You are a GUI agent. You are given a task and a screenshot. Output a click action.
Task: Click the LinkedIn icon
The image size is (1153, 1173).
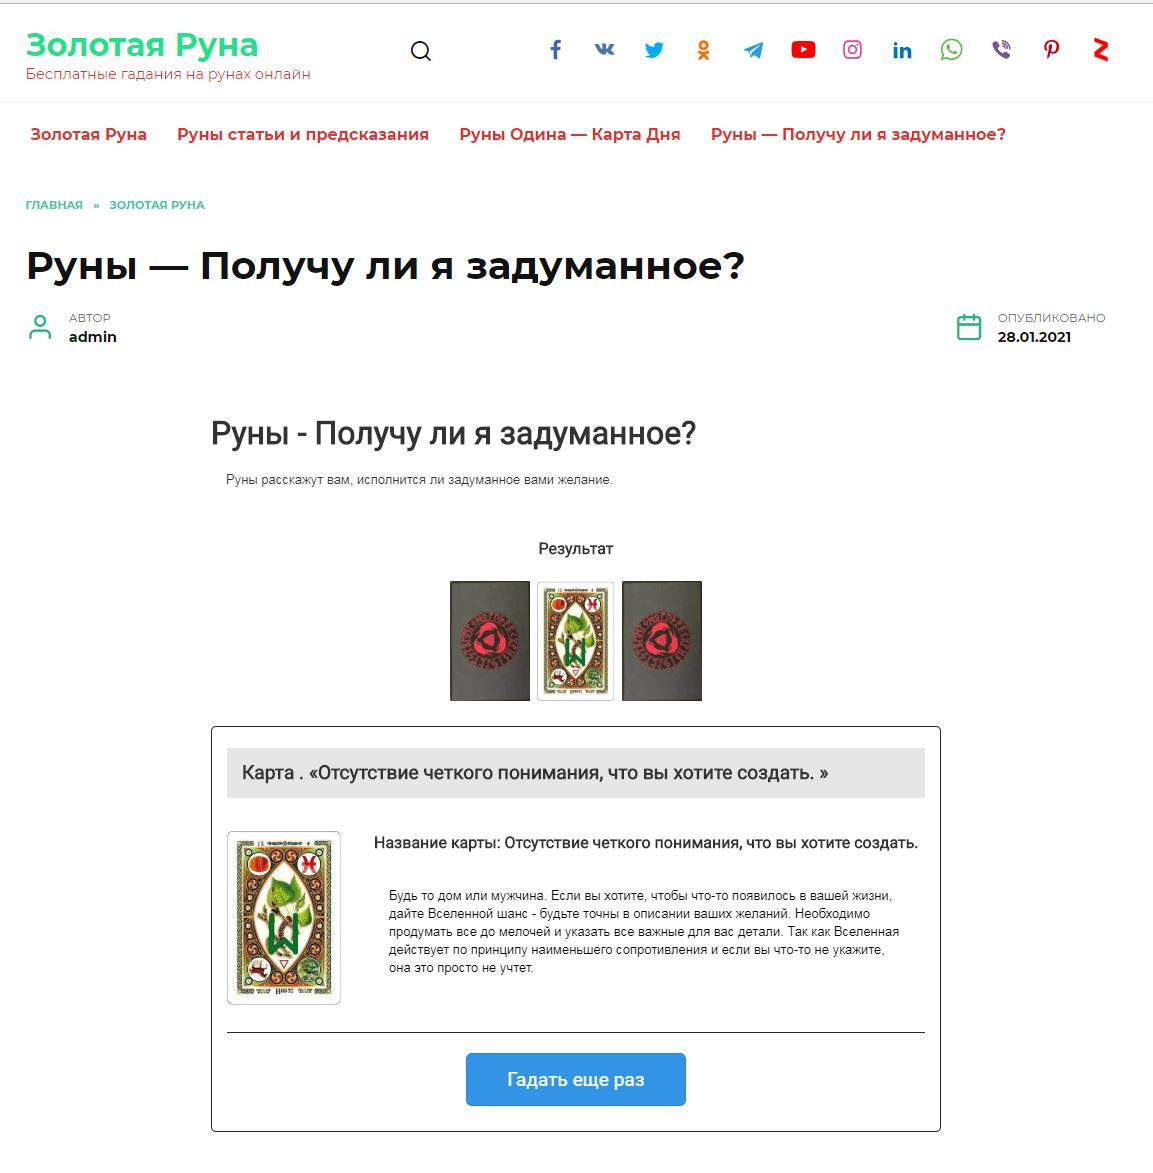[x=902, y=50]
